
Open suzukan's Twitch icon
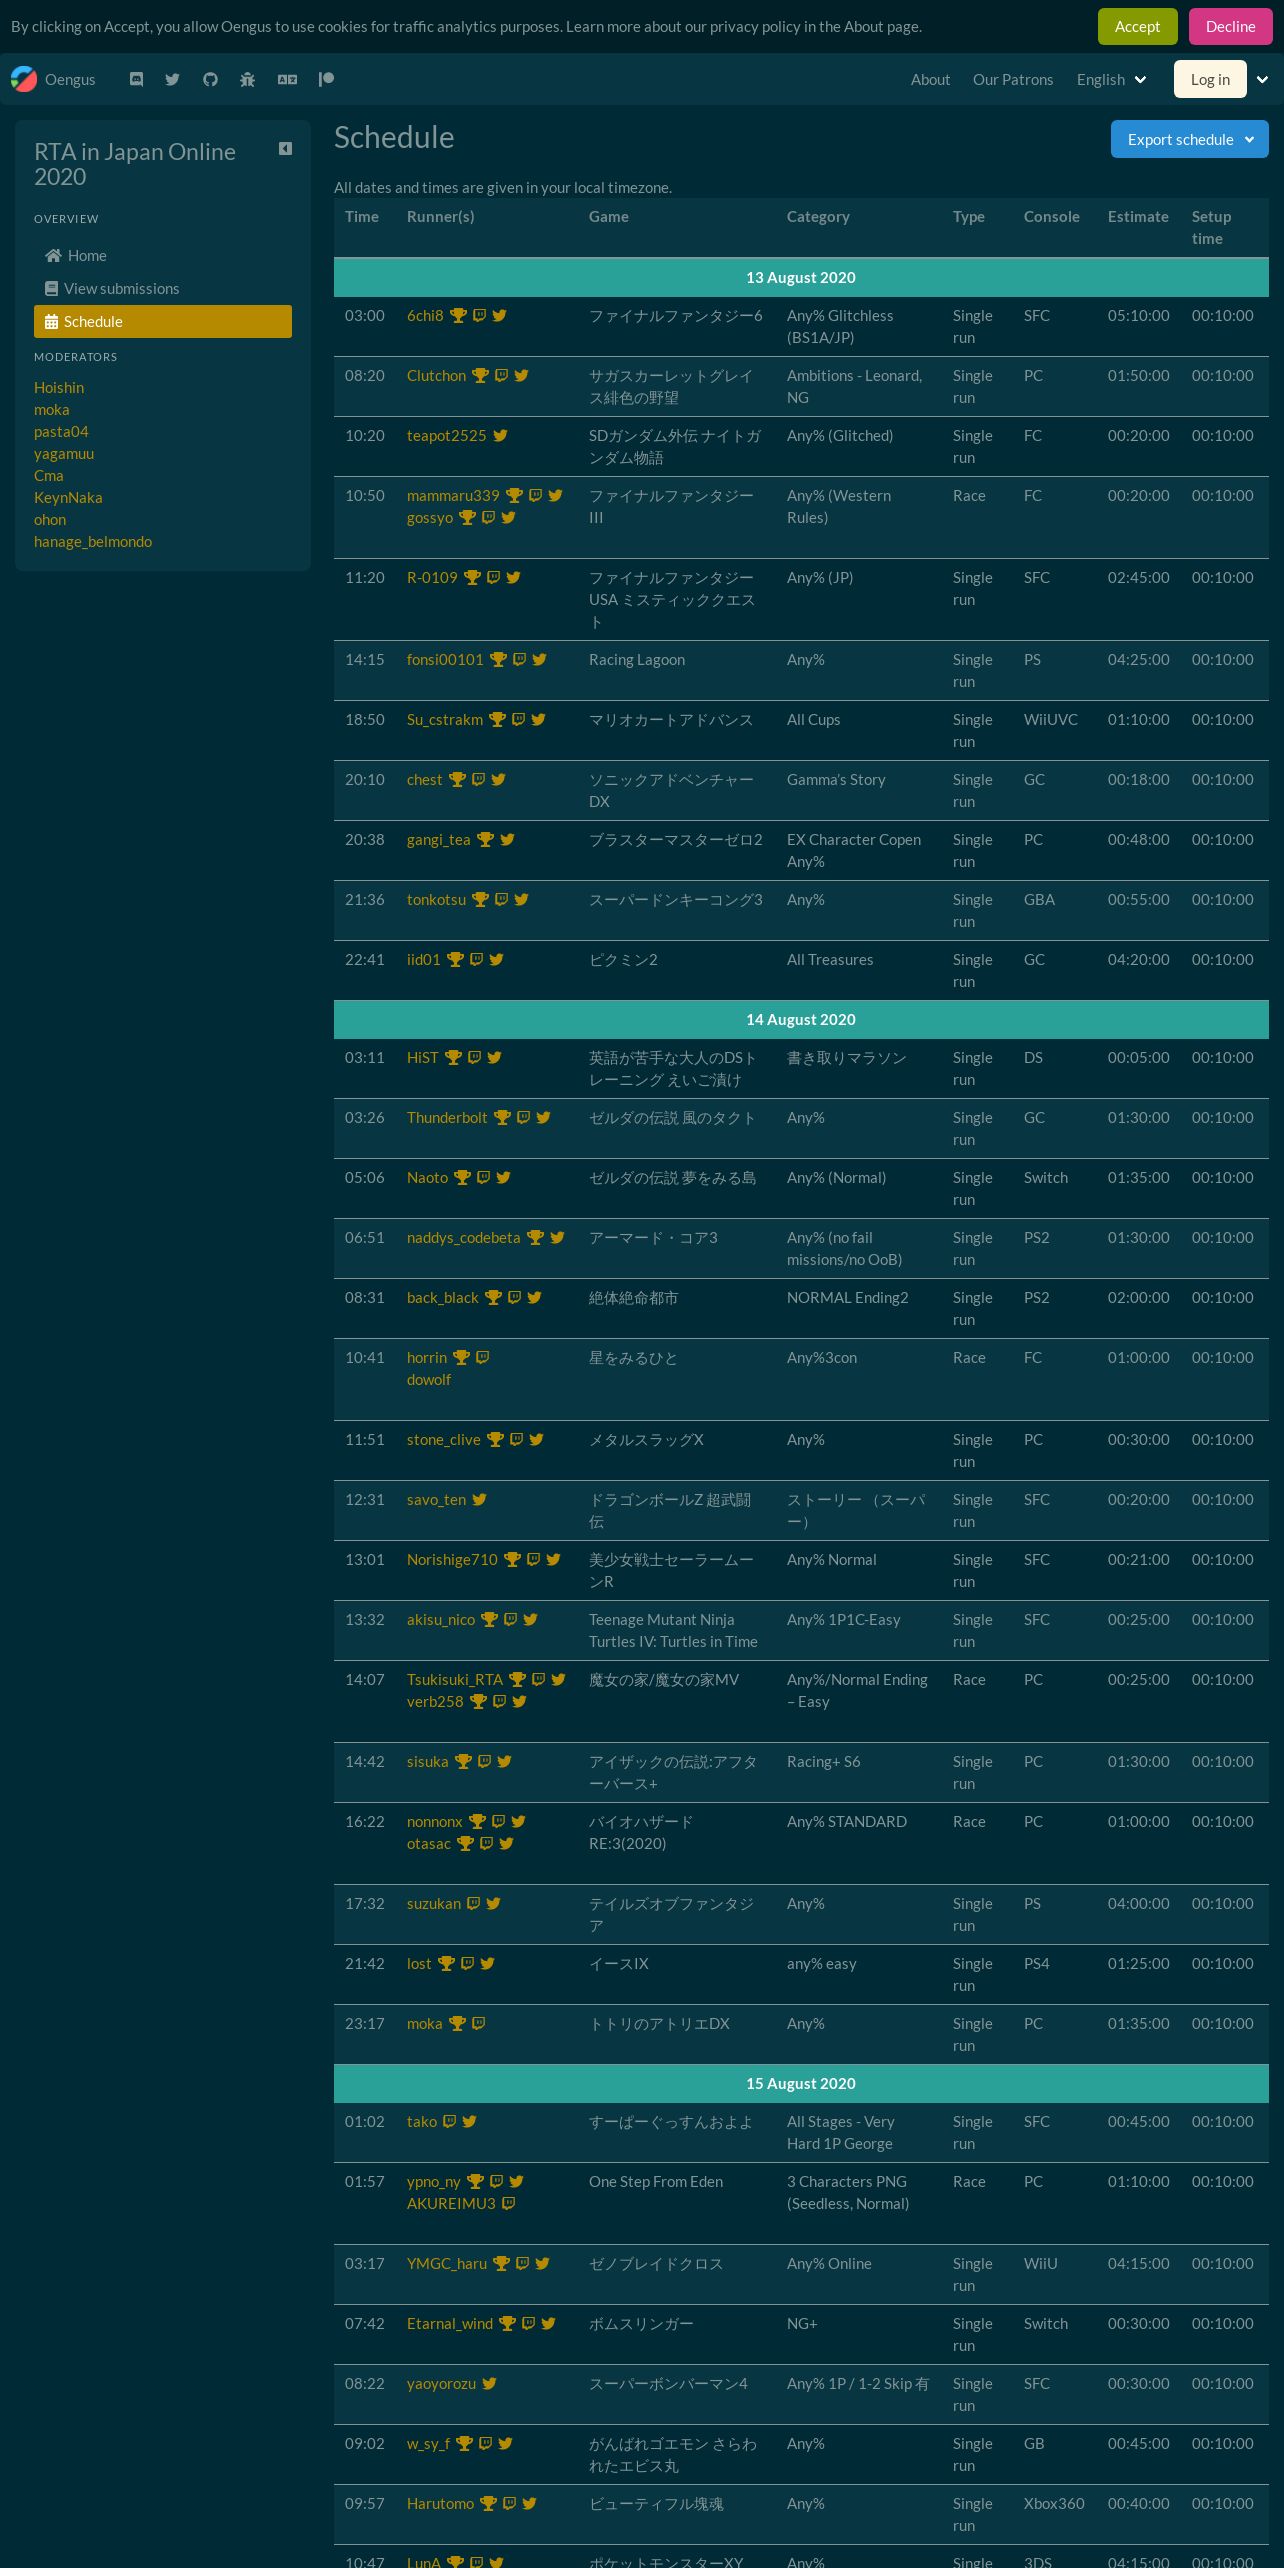[x=473, y=1903]
